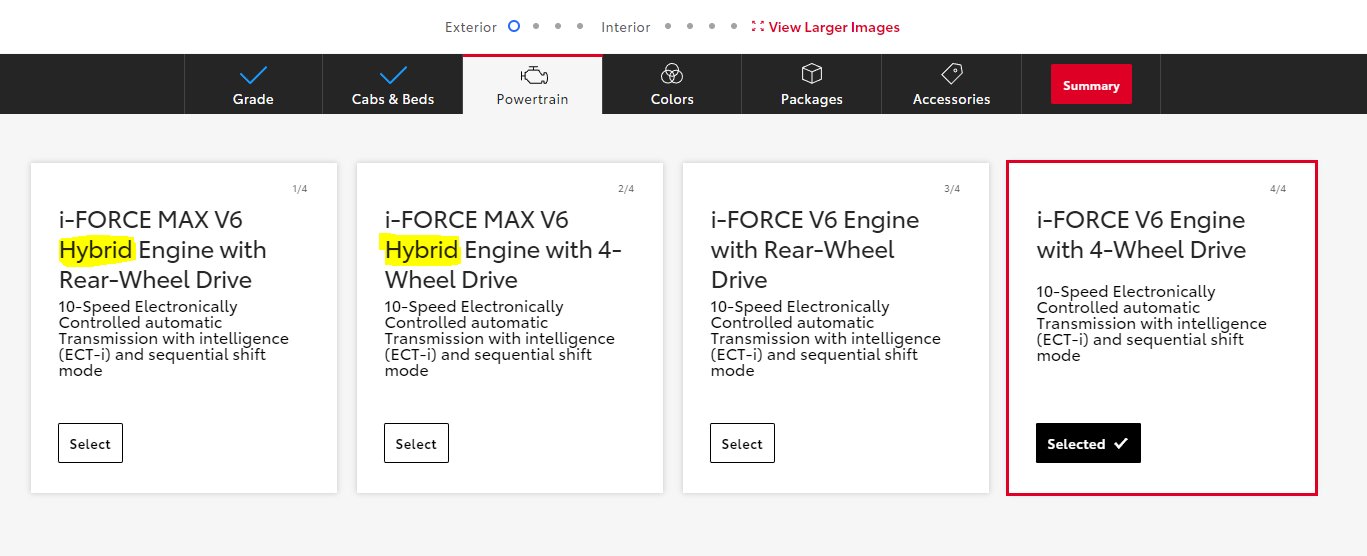Click i-FORCE MAX V6 Hybrid Rear-Wheel Drive title
This screenshot has width=1367, height=556.
(x=163, y=249)
